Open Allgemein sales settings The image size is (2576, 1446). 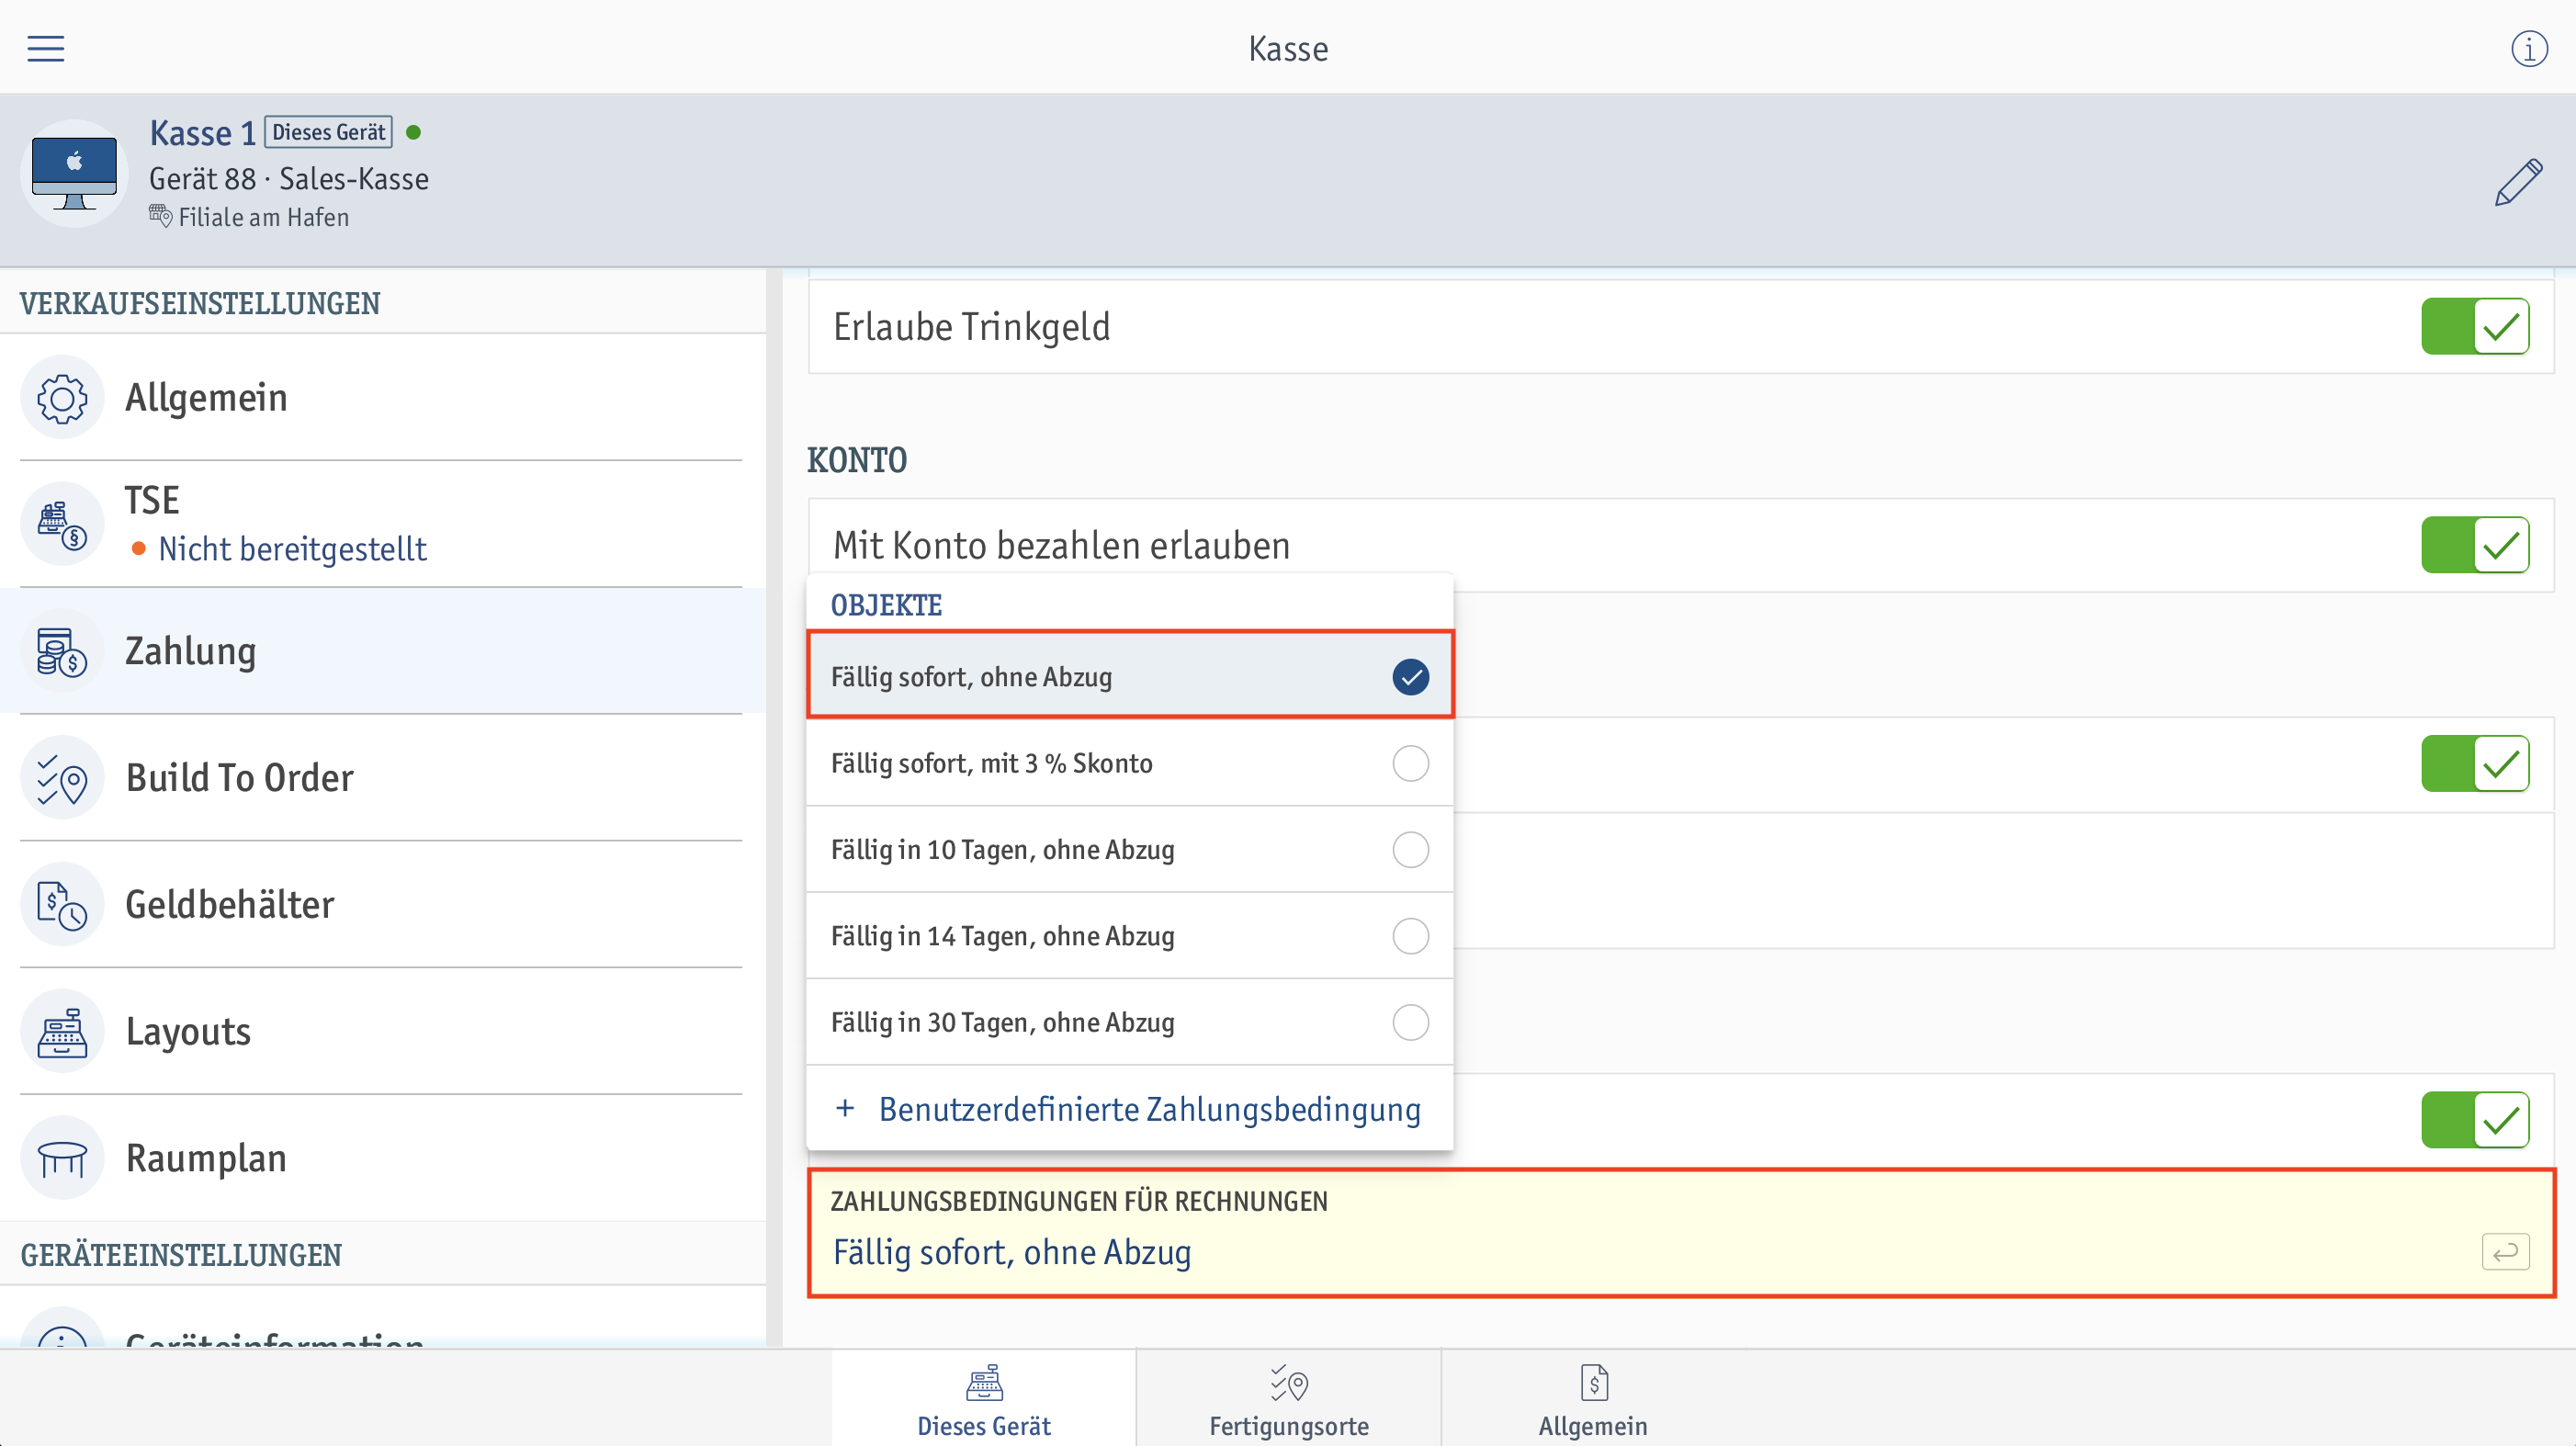pyautogui.click(x=382, y=398)
